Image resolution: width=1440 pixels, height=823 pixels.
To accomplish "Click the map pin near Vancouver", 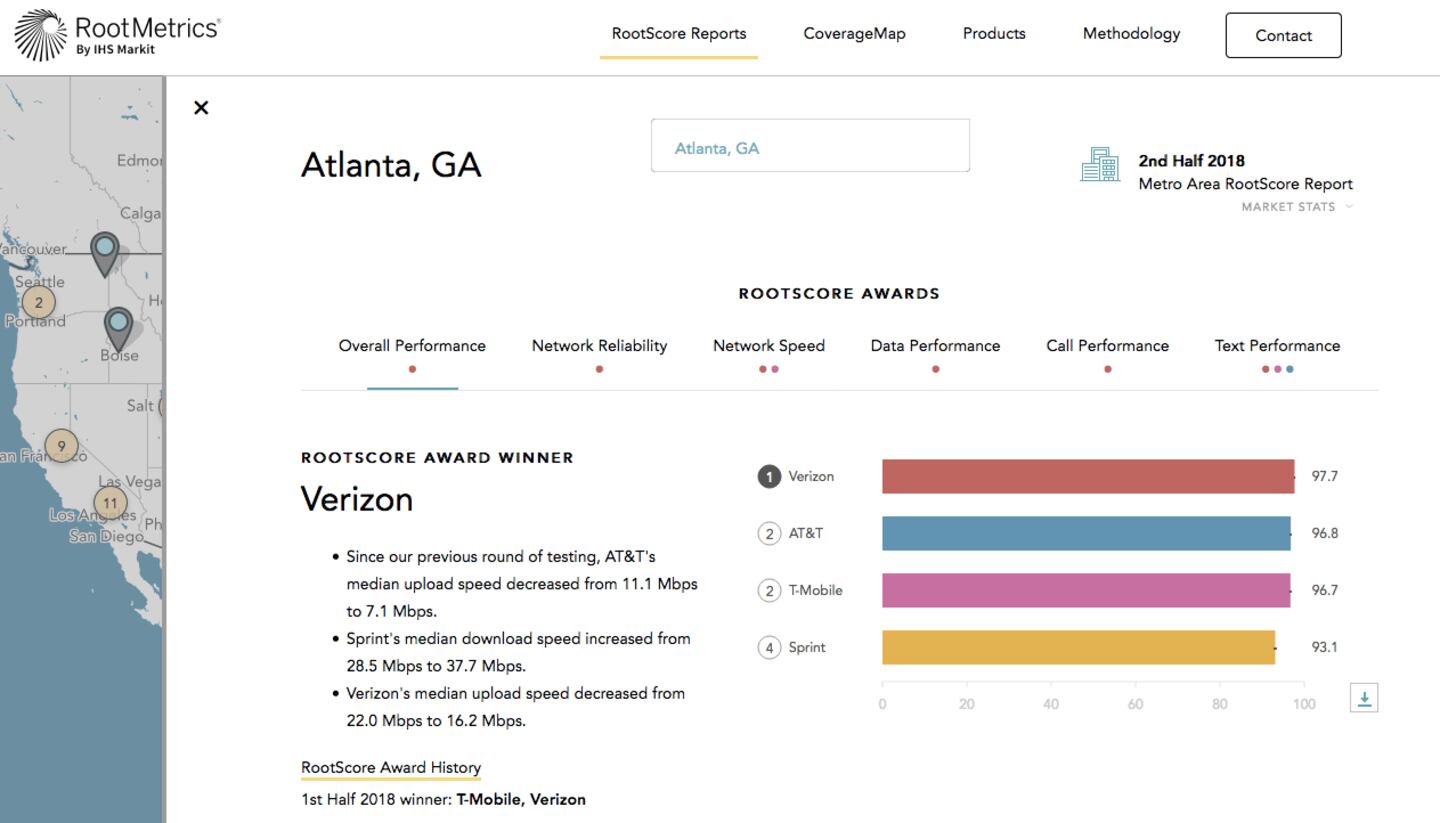I will 104,250.
